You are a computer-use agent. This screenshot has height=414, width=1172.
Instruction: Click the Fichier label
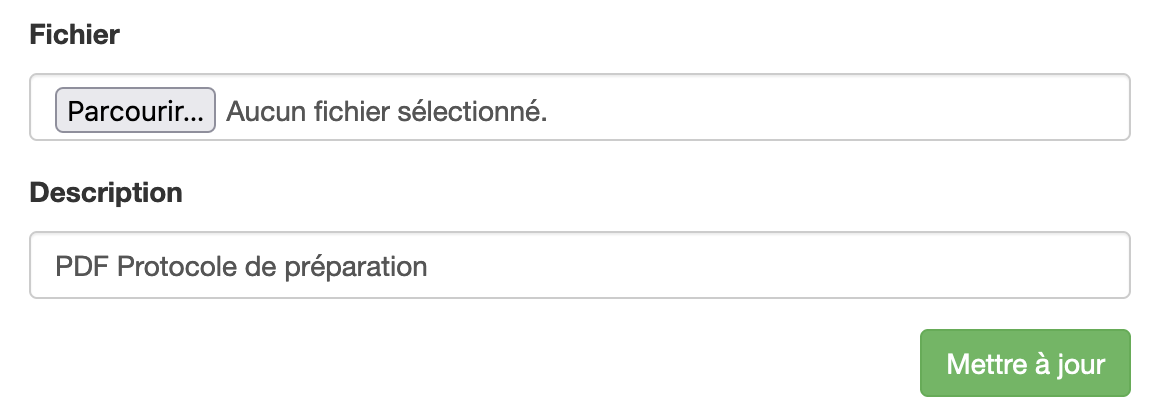75,35
